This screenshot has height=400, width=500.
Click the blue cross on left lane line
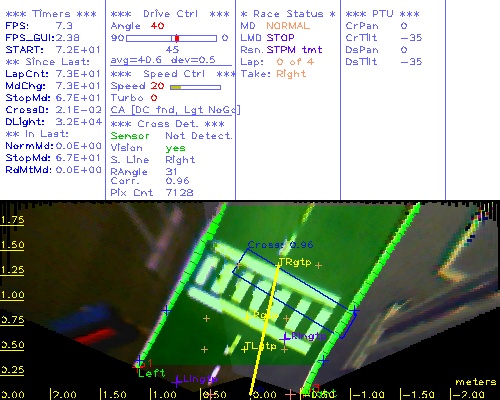click(x=166, y=311)
